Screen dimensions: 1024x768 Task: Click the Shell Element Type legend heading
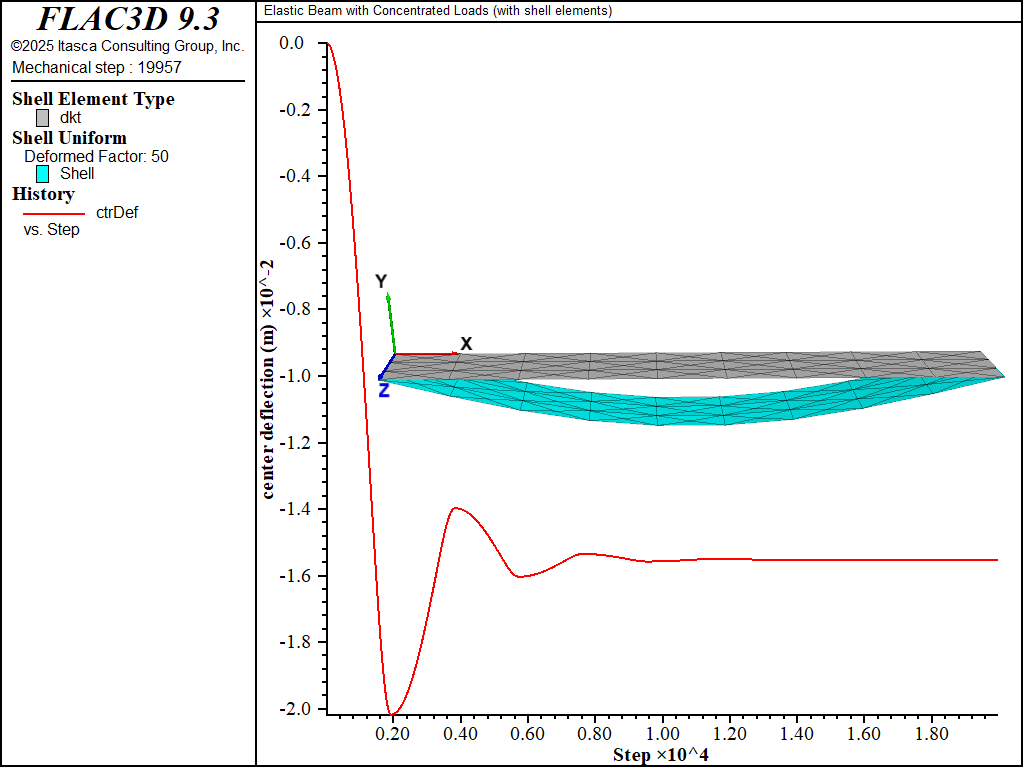(93, 99)
